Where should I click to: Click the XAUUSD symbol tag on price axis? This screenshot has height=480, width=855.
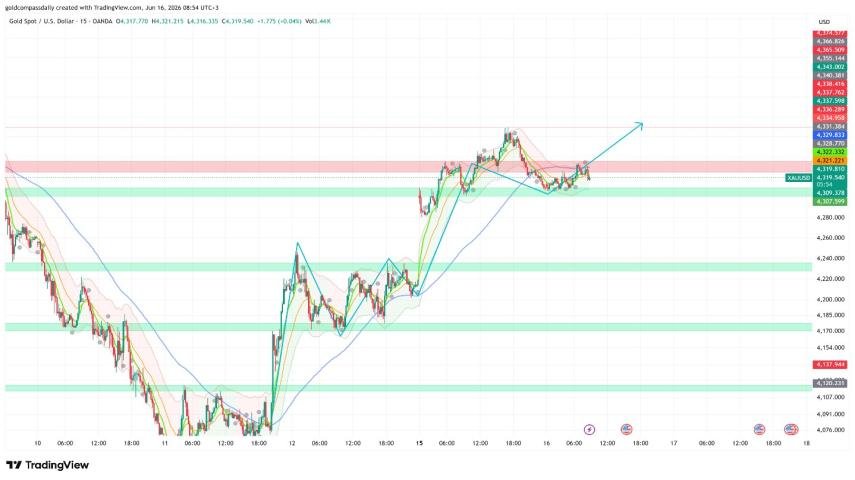(799, 178)
